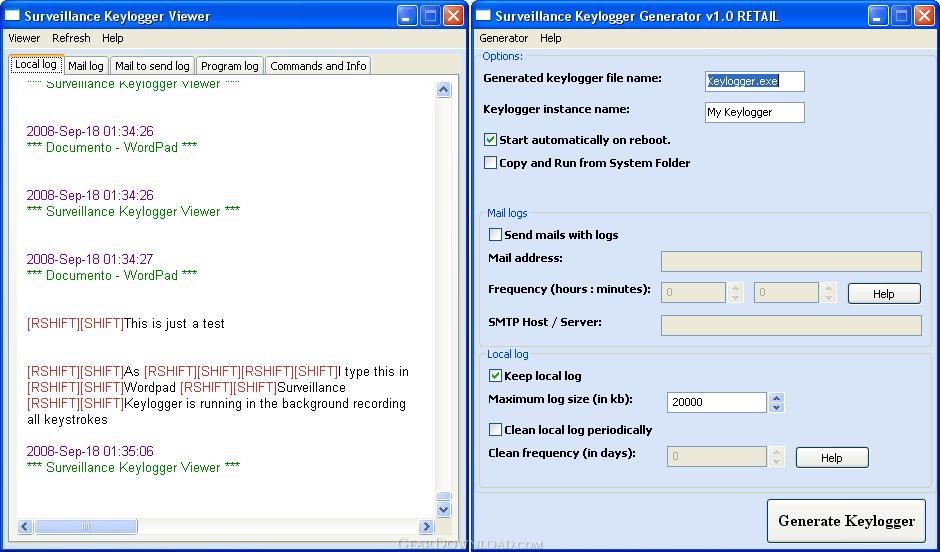Click Clean frequency stepper up arrow
940x552 pixels.
(x=777, y=451)
